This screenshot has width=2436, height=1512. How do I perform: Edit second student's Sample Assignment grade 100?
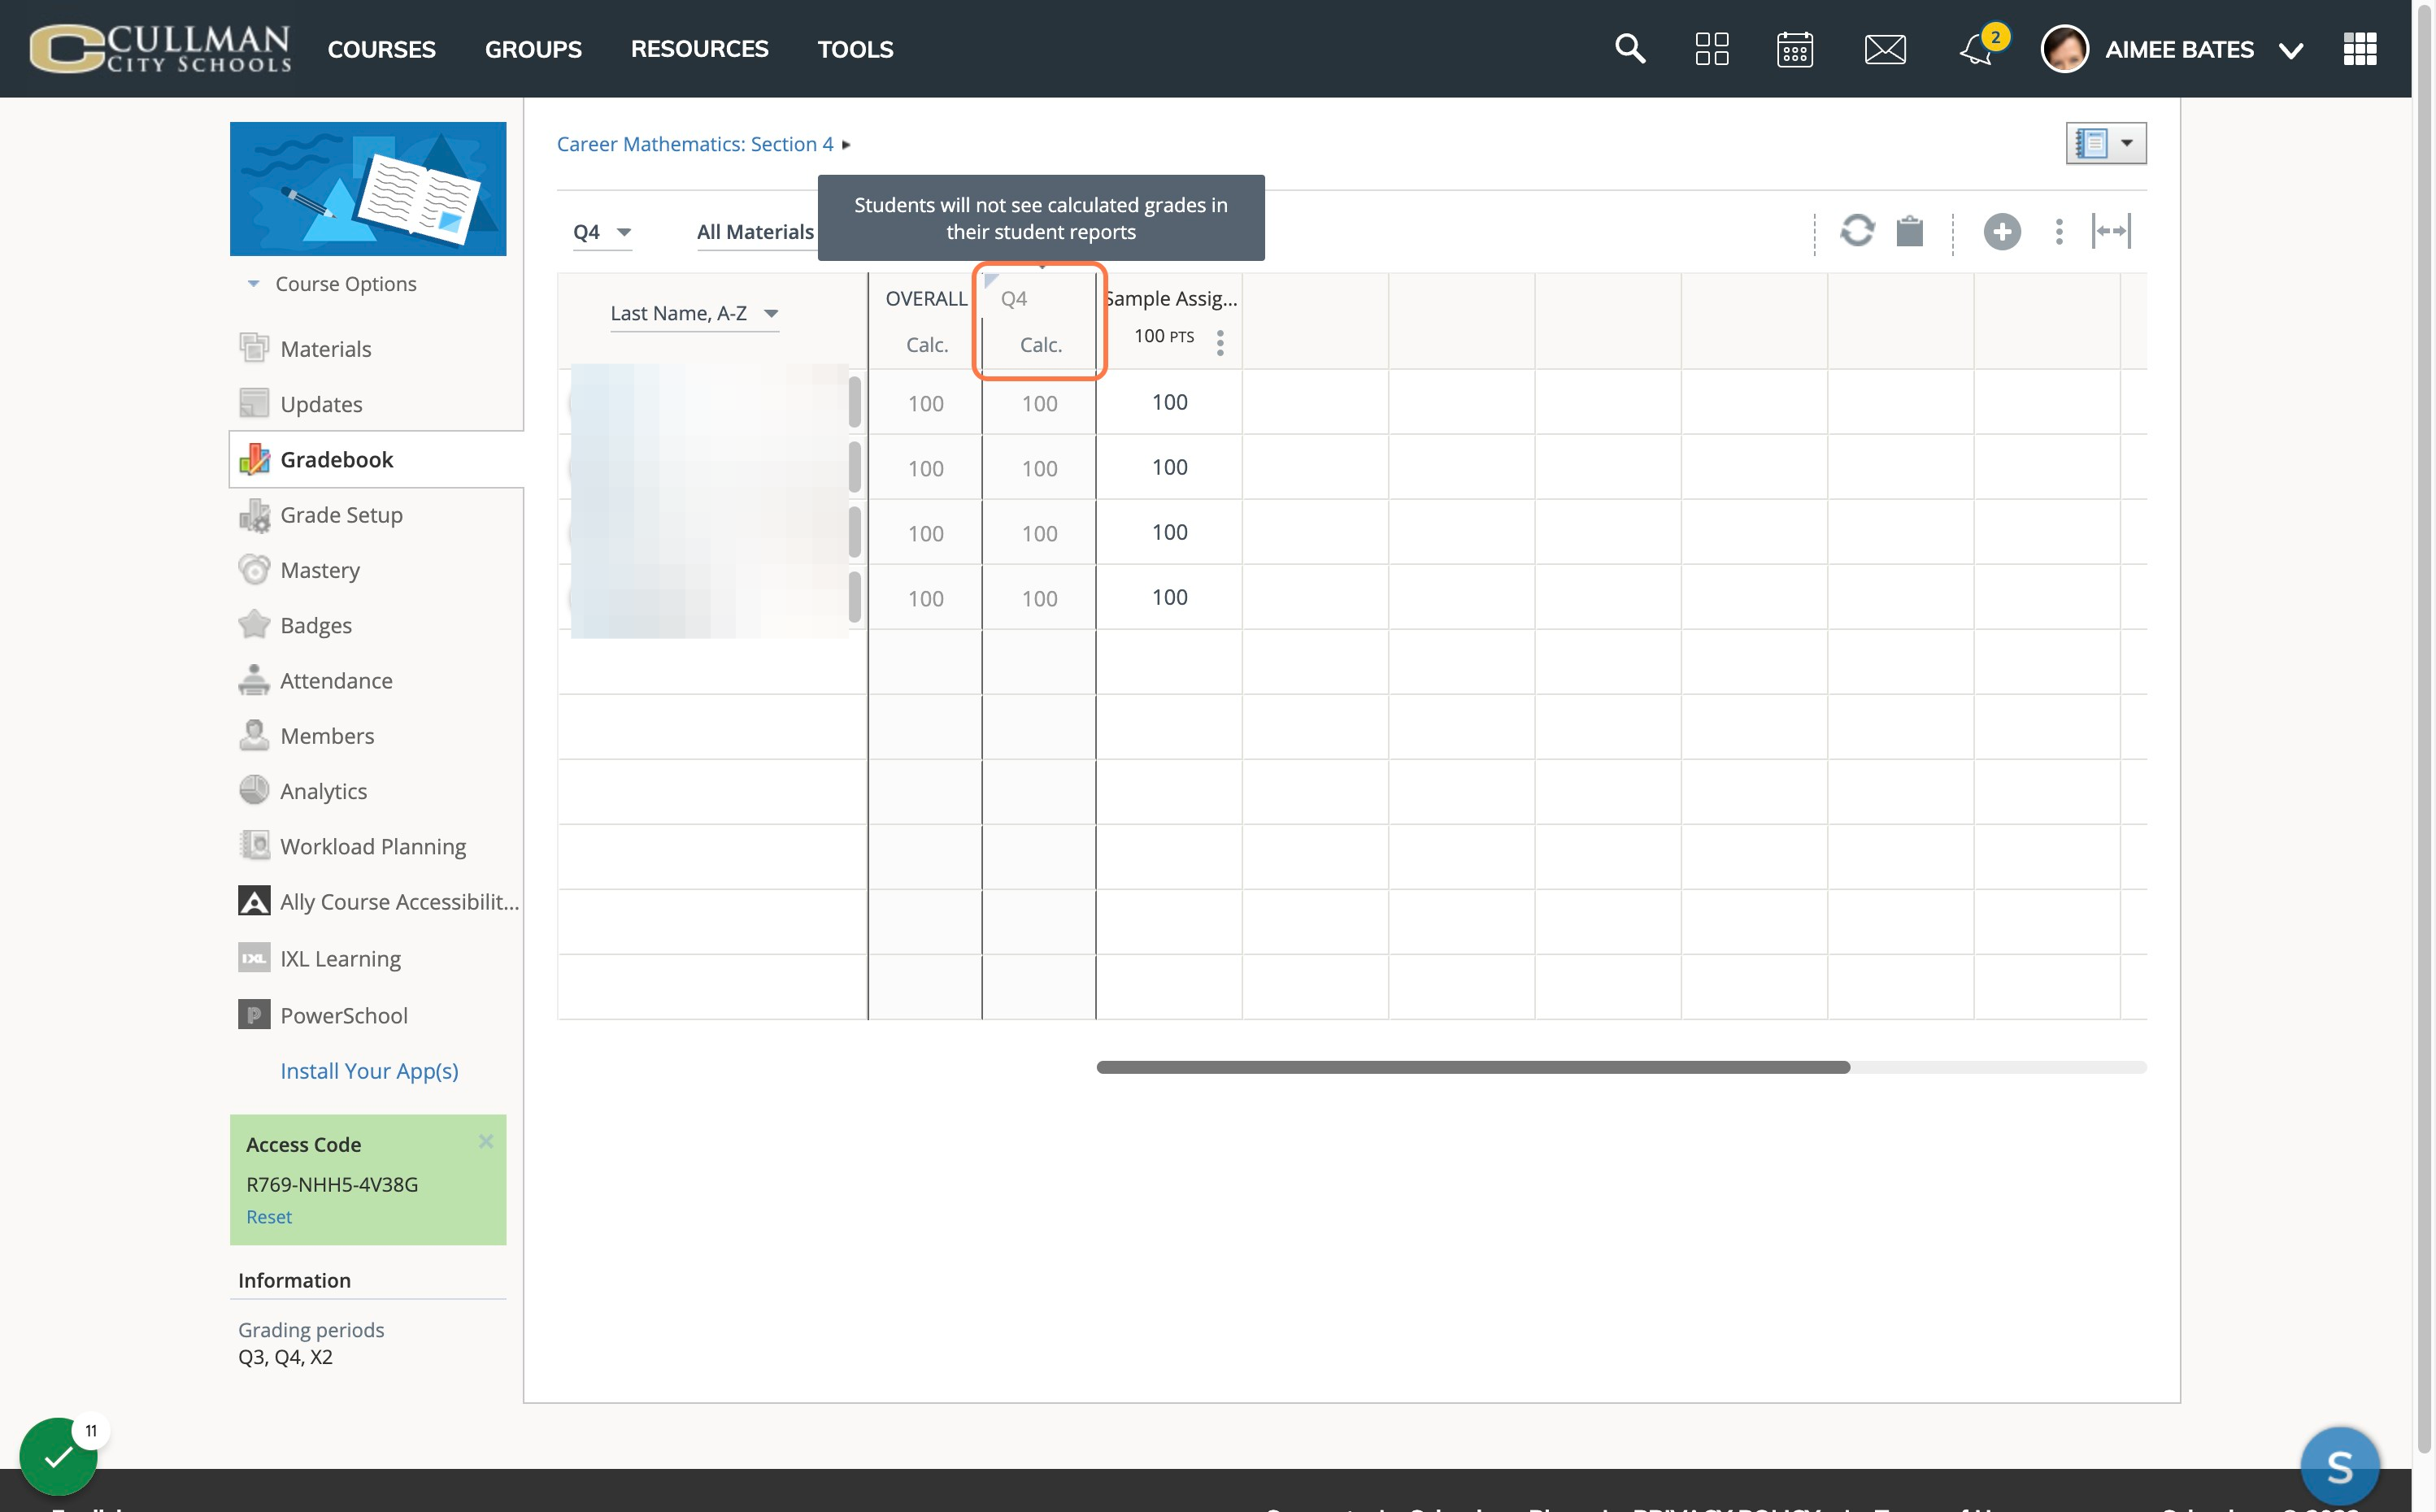[1169, 467]
